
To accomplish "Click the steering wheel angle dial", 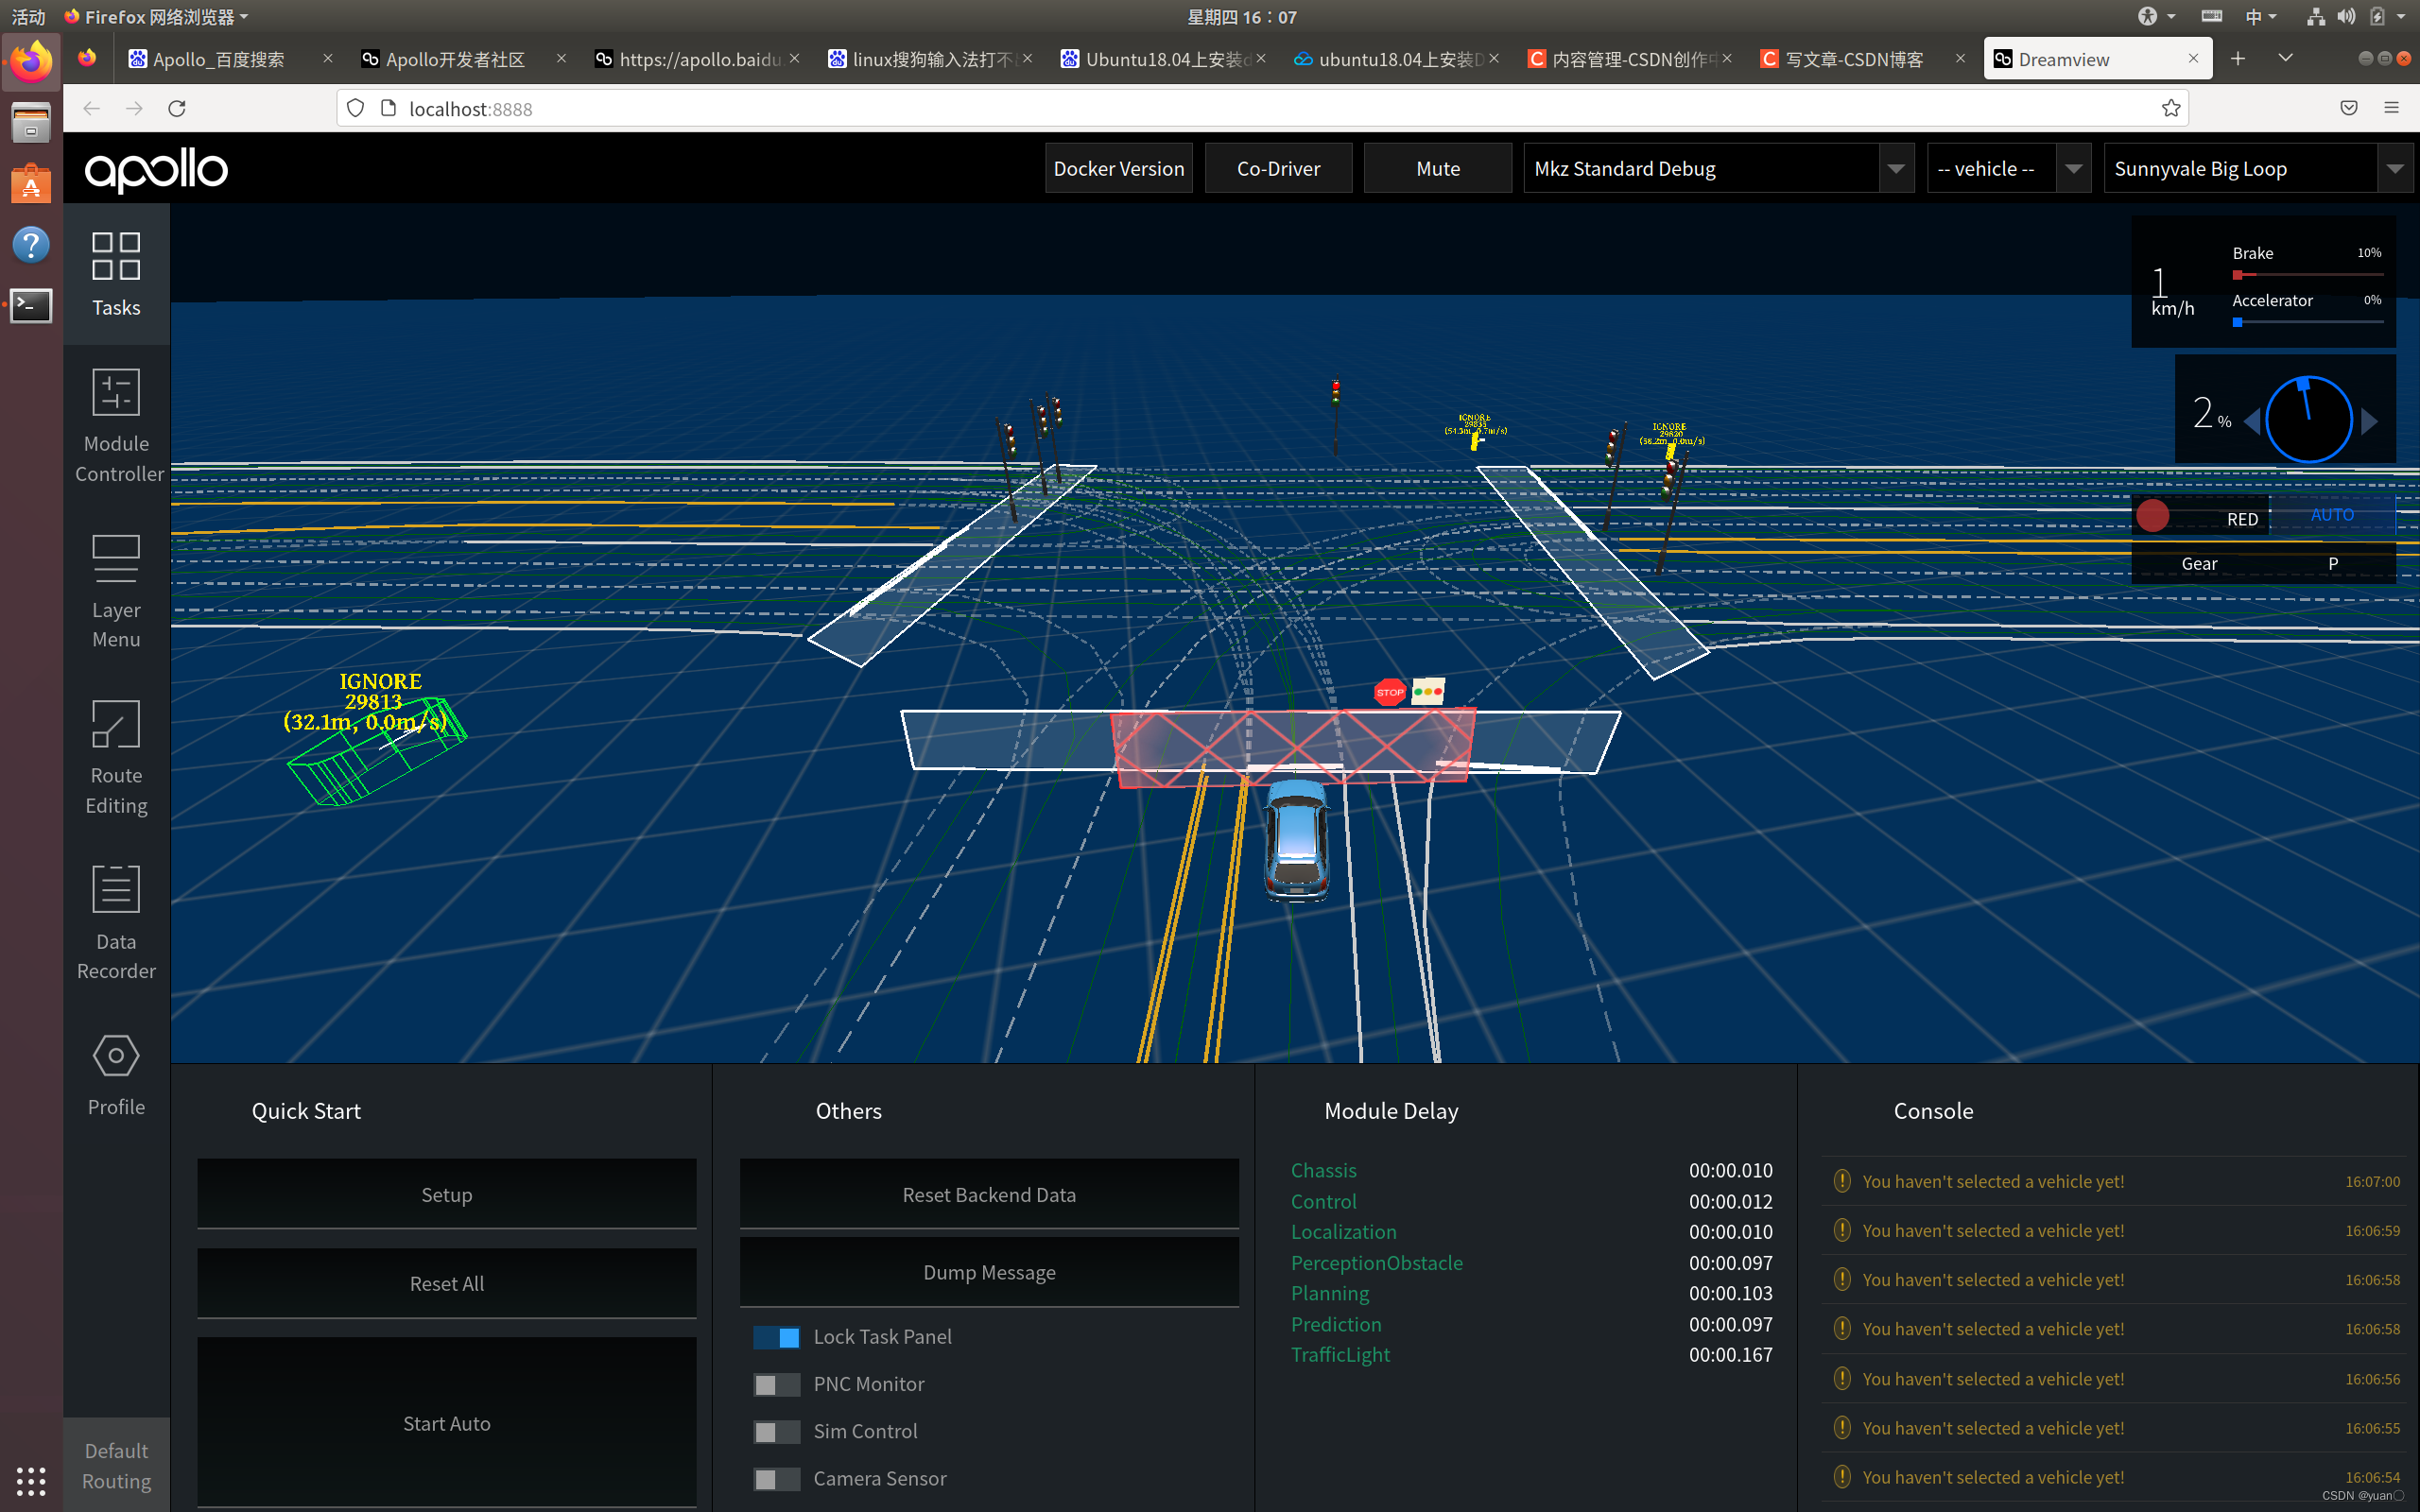I will tap(2308, 419).
